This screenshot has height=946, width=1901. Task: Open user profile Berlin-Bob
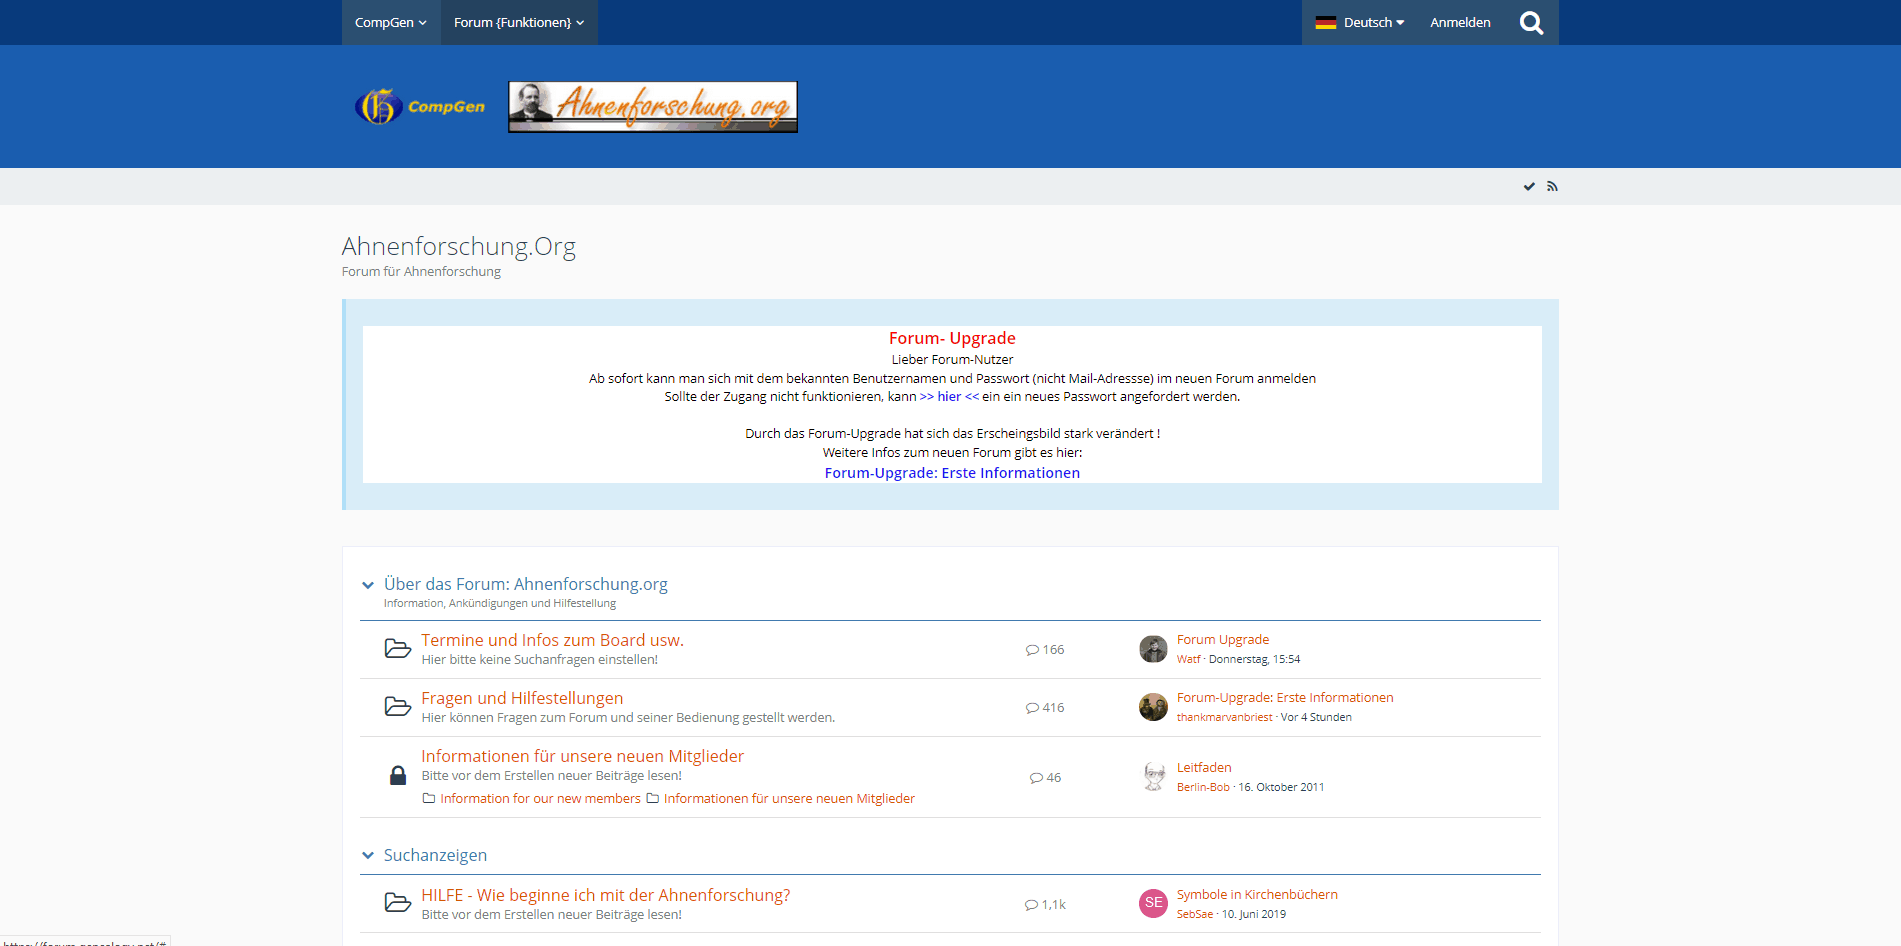(1203, 787)
